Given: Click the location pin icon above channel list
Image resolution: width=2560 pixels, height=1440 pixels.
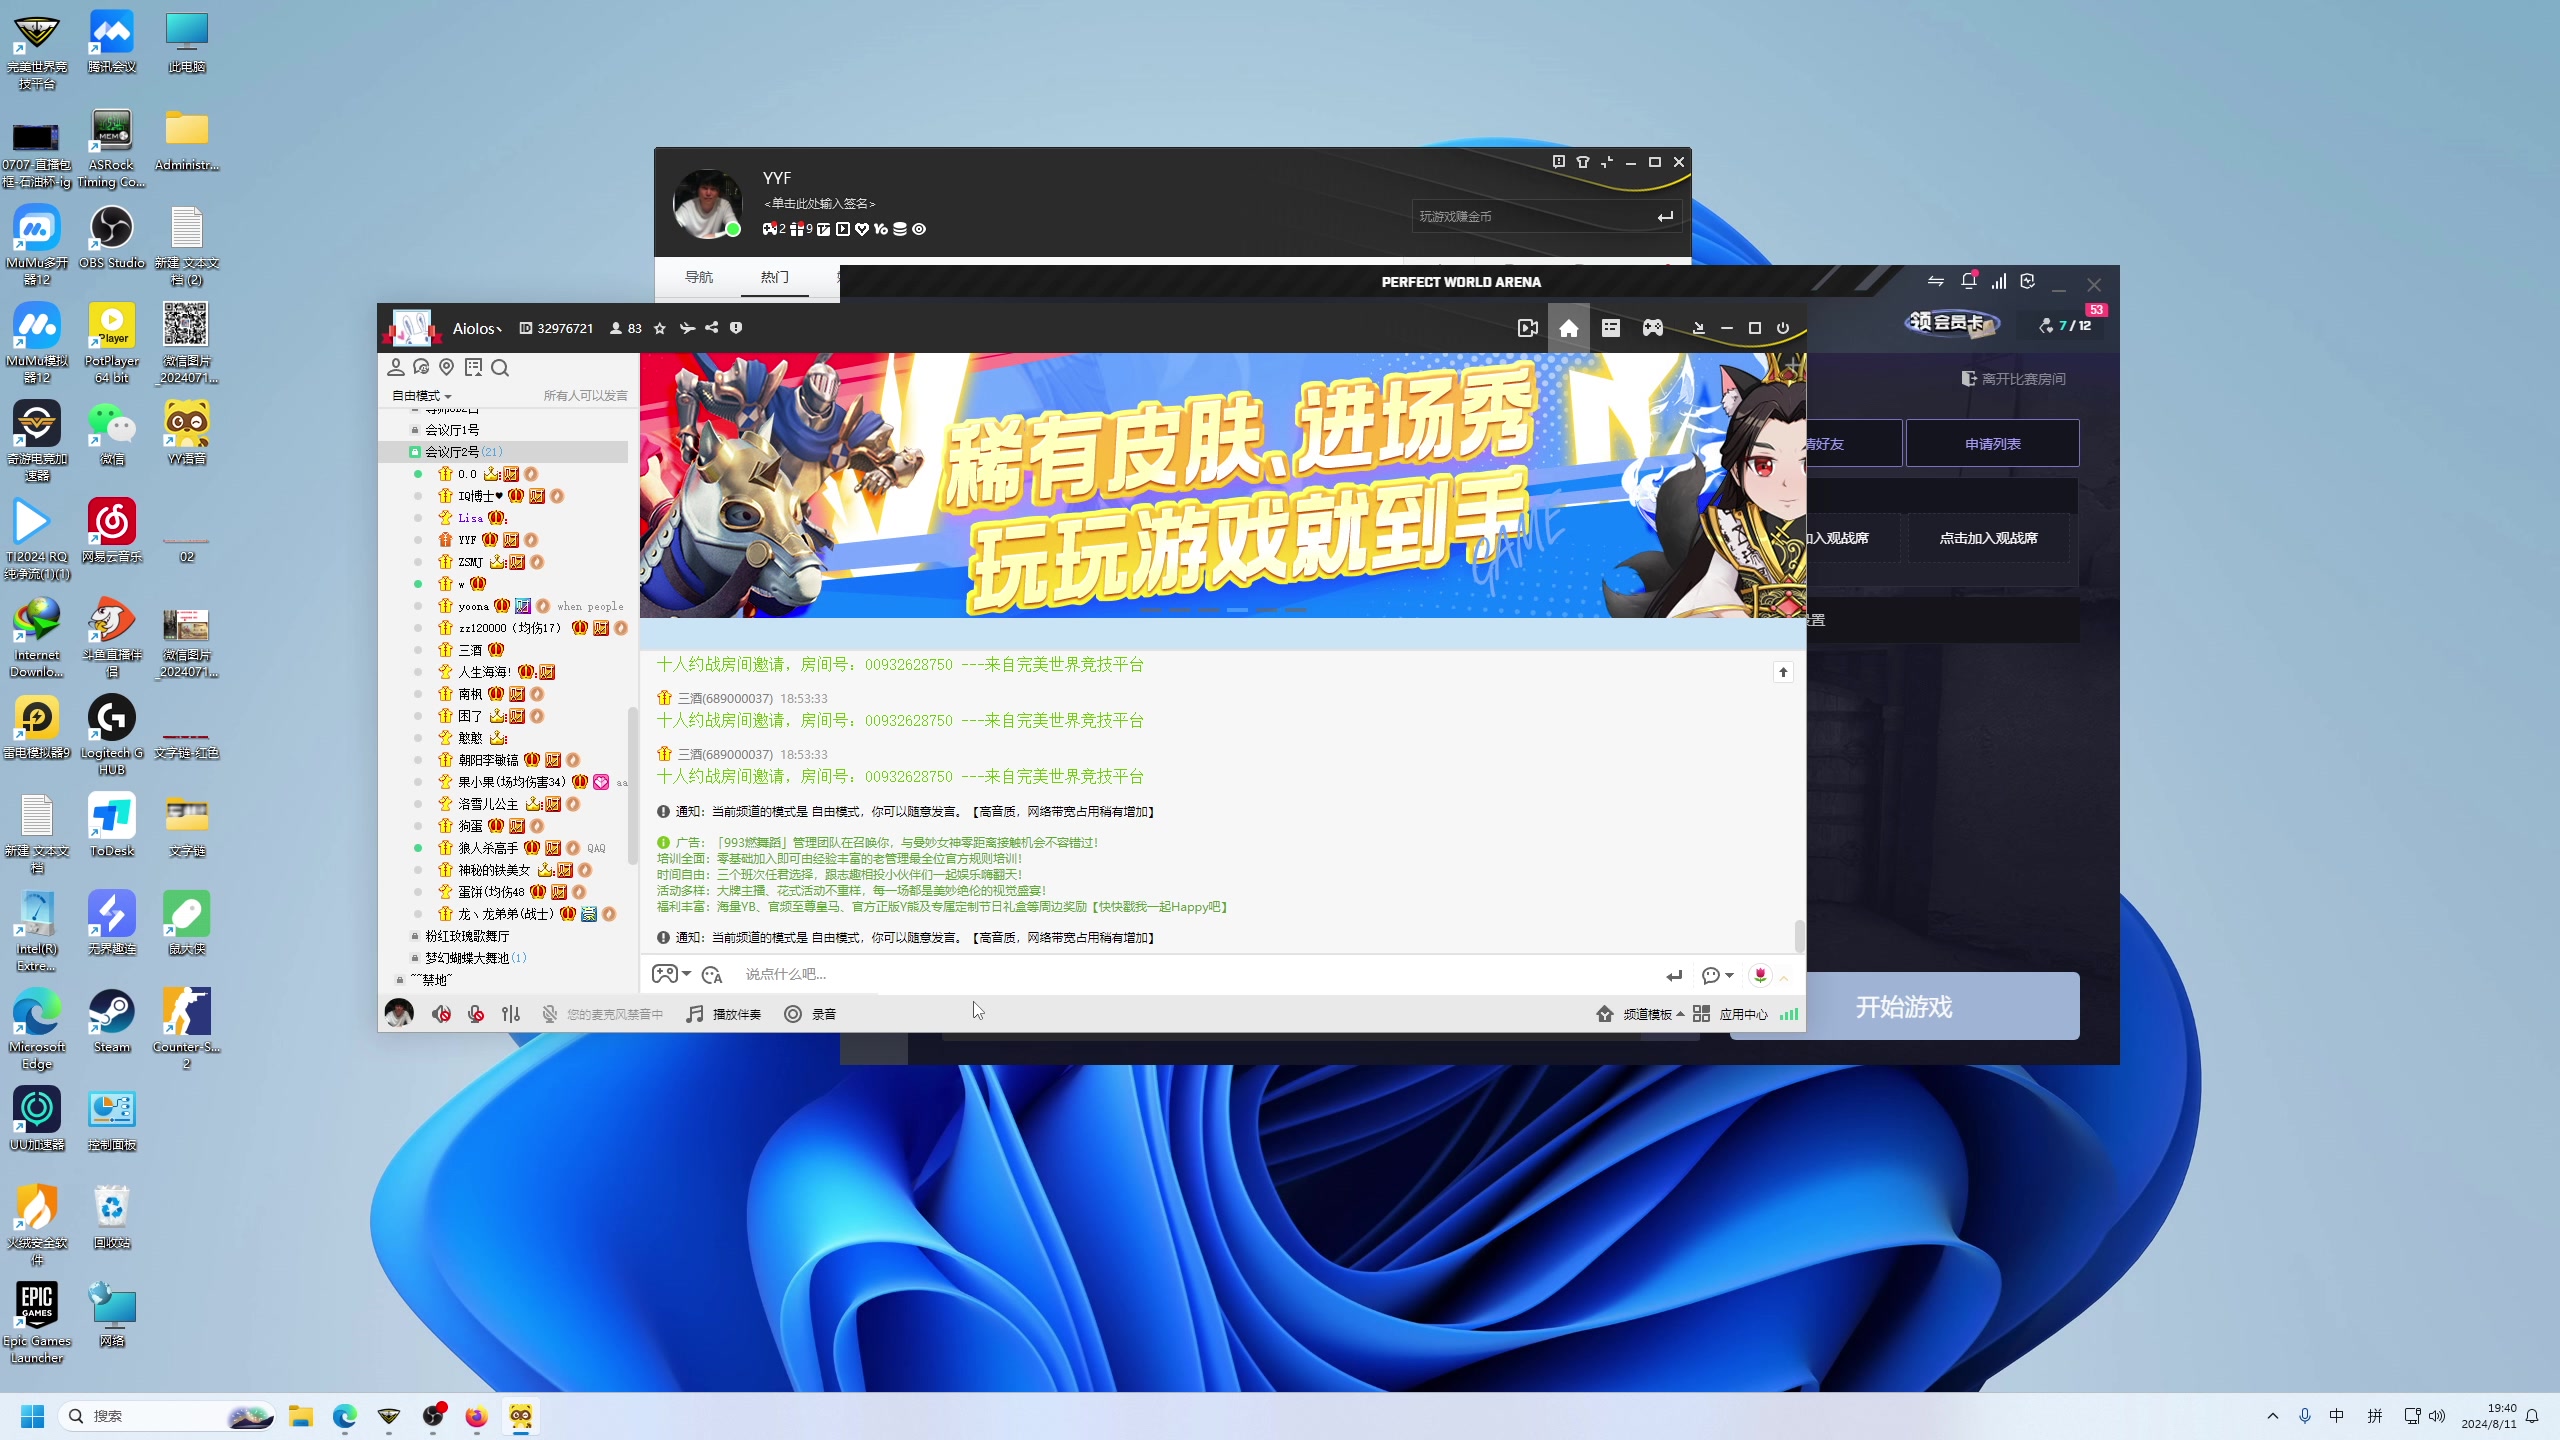Looking at the screenshot, I should point(447,367).
